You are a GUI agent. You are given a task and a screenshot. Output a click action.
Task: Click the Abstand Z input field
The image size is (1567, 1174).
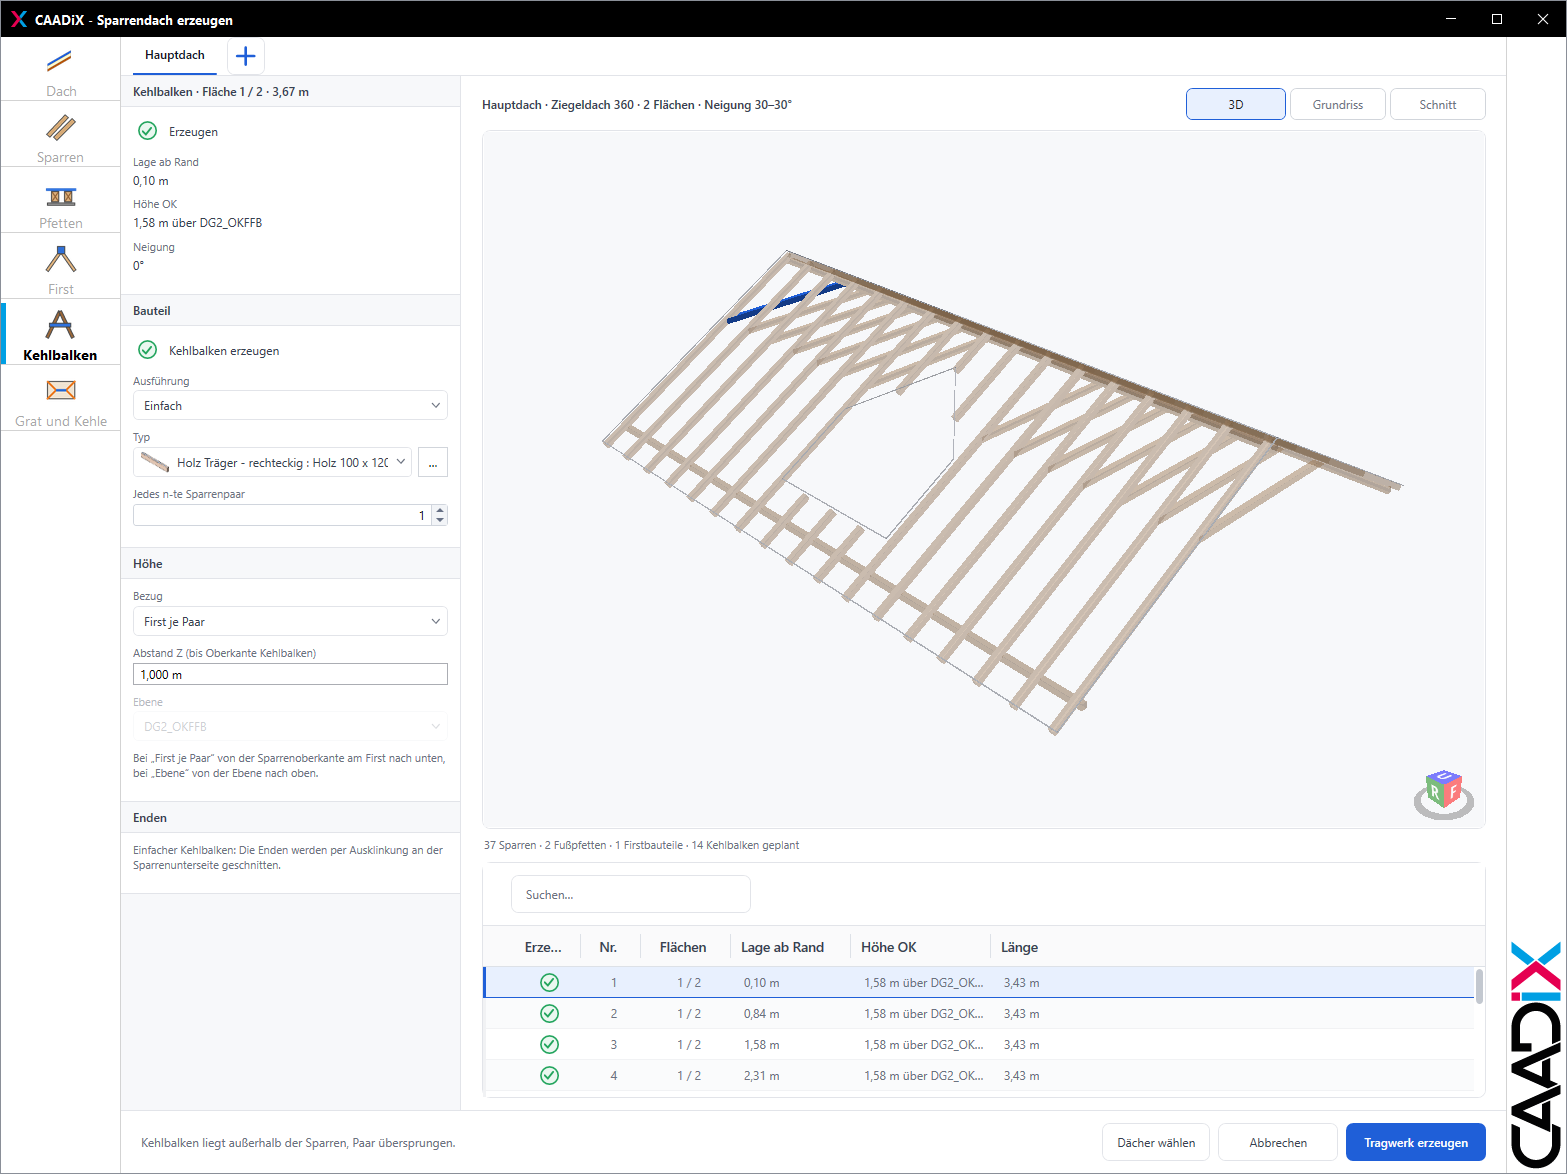(x=290, y=675)
